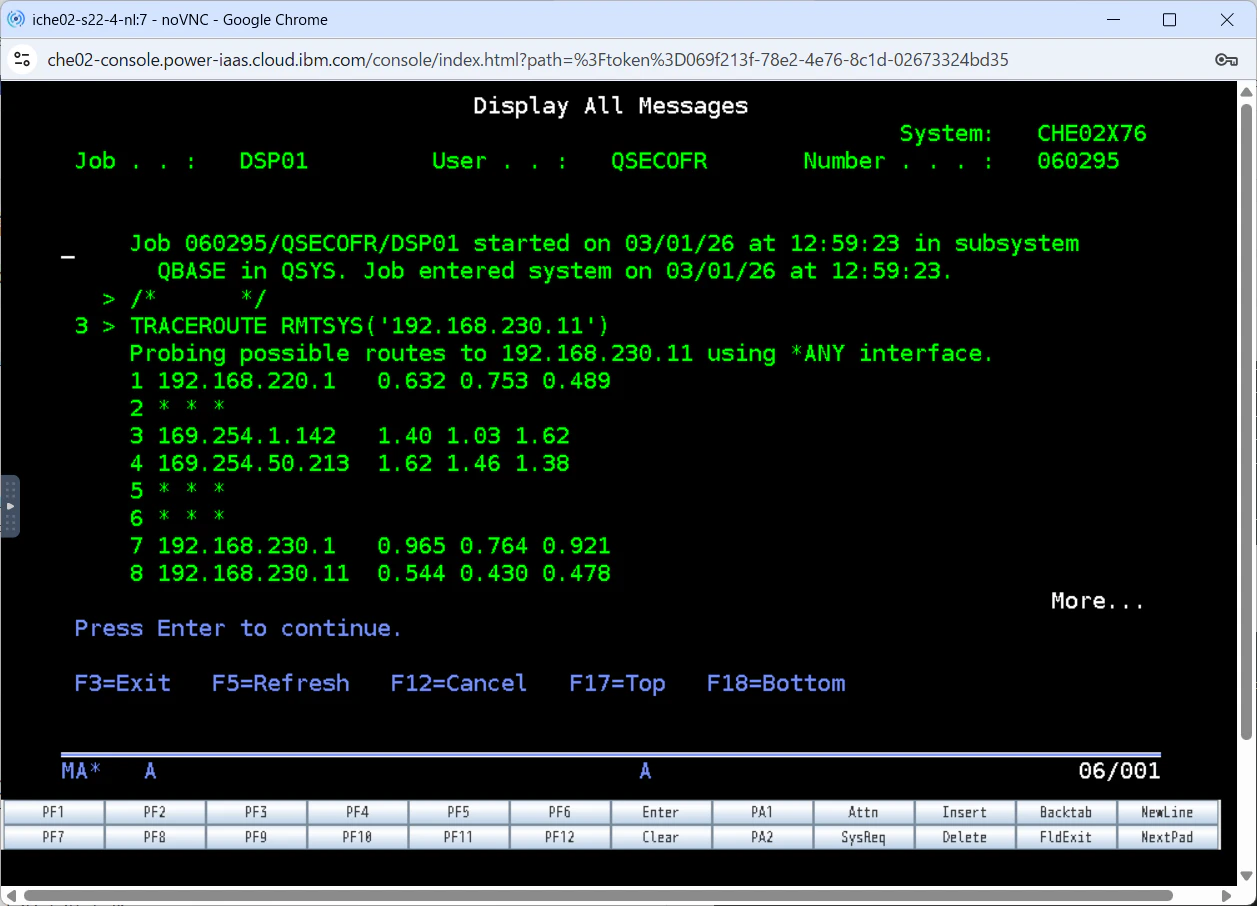Click the PF8 key button
This screenshot has width=1257, height=906.
155,837
